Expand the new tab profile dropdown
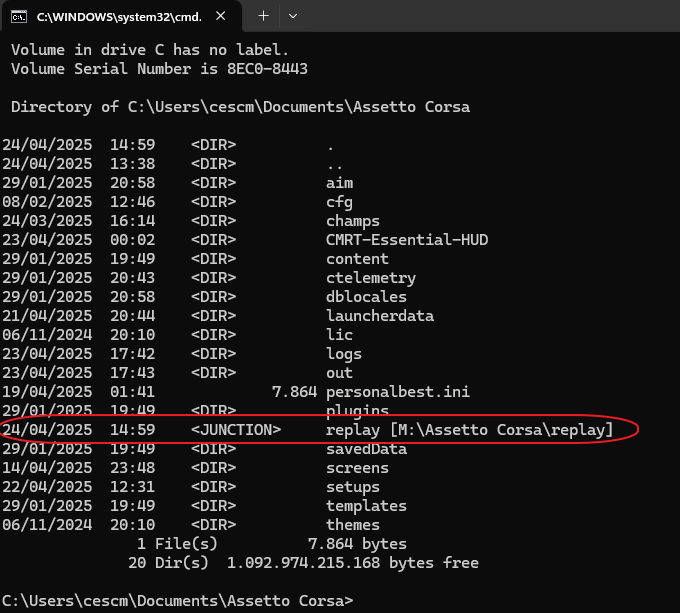This screenshot has width=680, height=613. 293,16
